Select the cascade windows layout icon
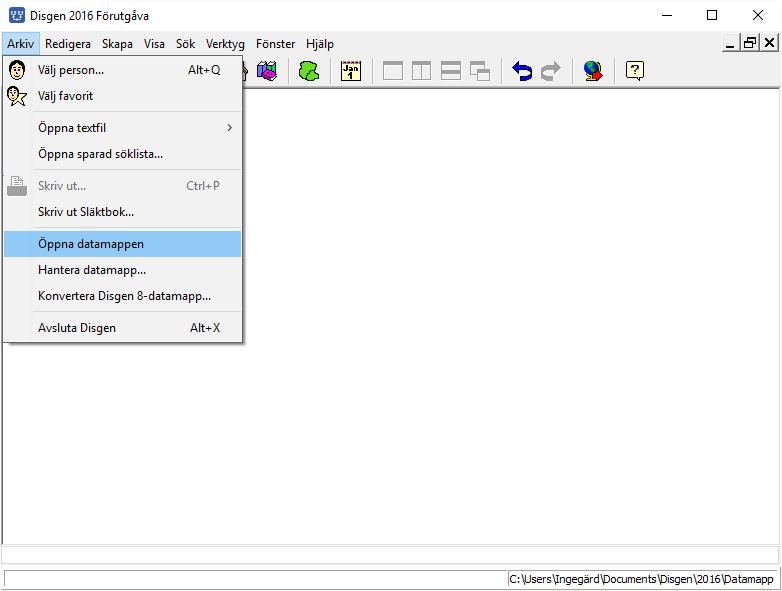 pos(480,71)
